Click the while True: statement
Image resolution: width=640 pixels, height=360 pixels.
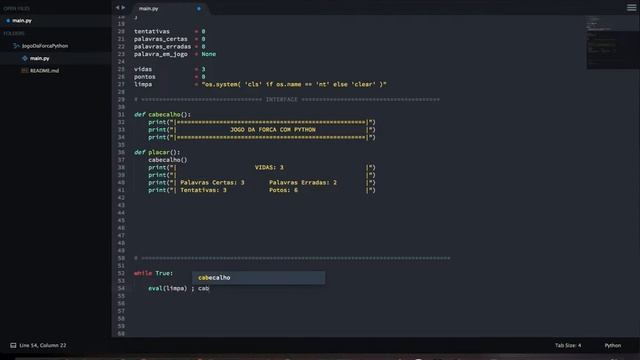point(153,273)
